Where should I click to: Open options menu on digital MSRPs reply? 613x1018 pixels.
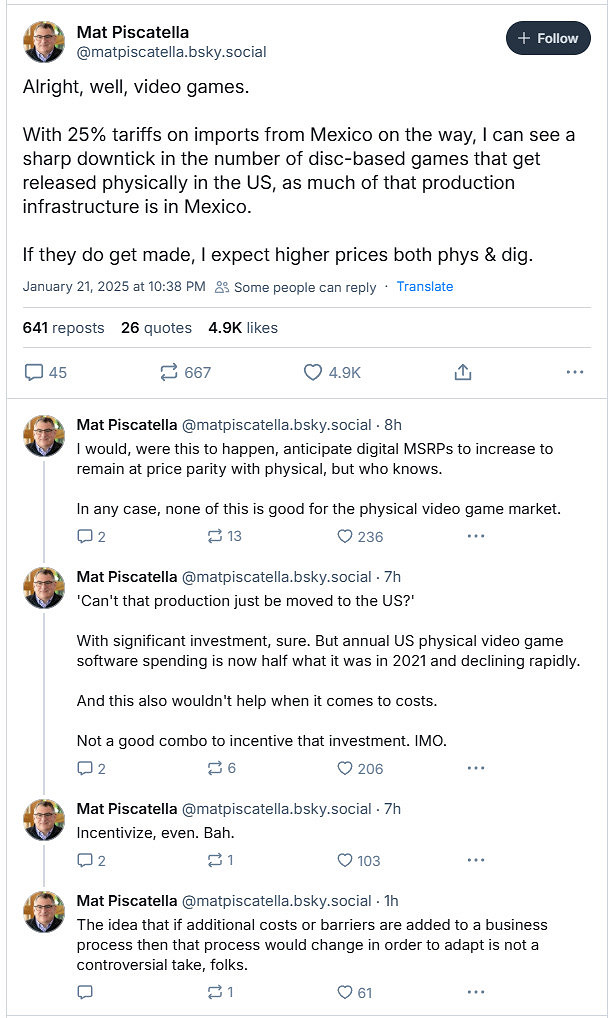pos(476,536)
